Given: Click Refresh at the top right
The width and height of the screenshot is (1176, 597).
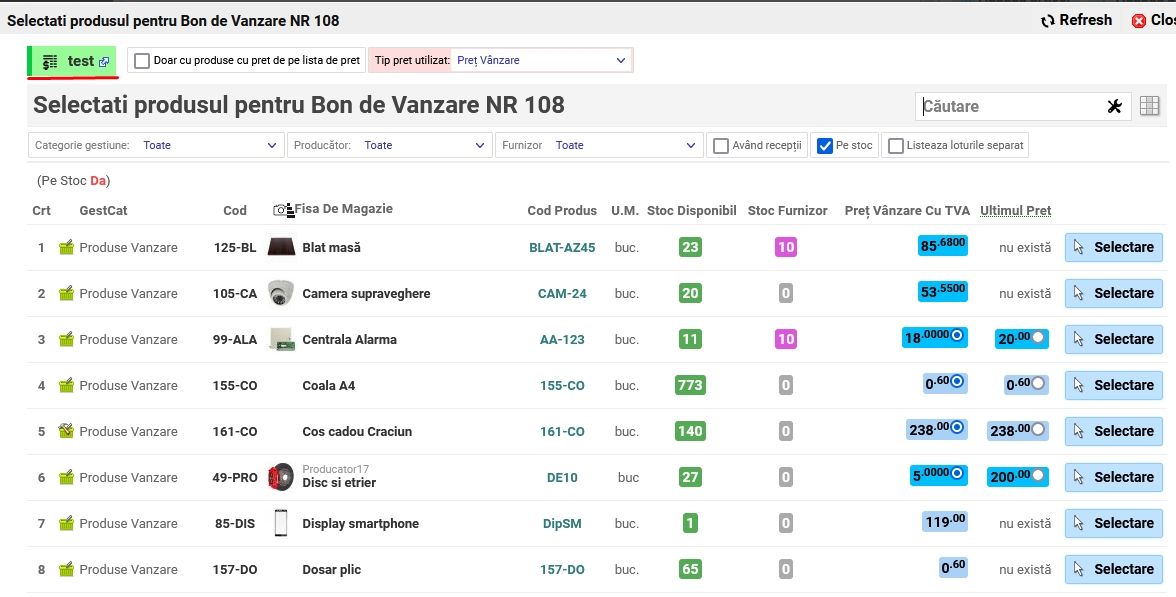Looking at the screenshot, I should [1076, 20].
